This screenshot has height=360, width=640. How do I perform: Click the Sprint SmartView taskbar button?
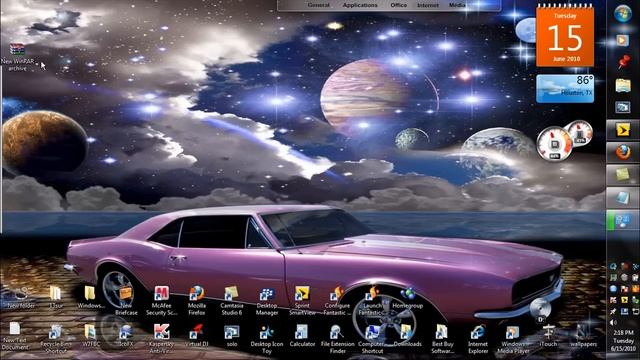[623, 130]
